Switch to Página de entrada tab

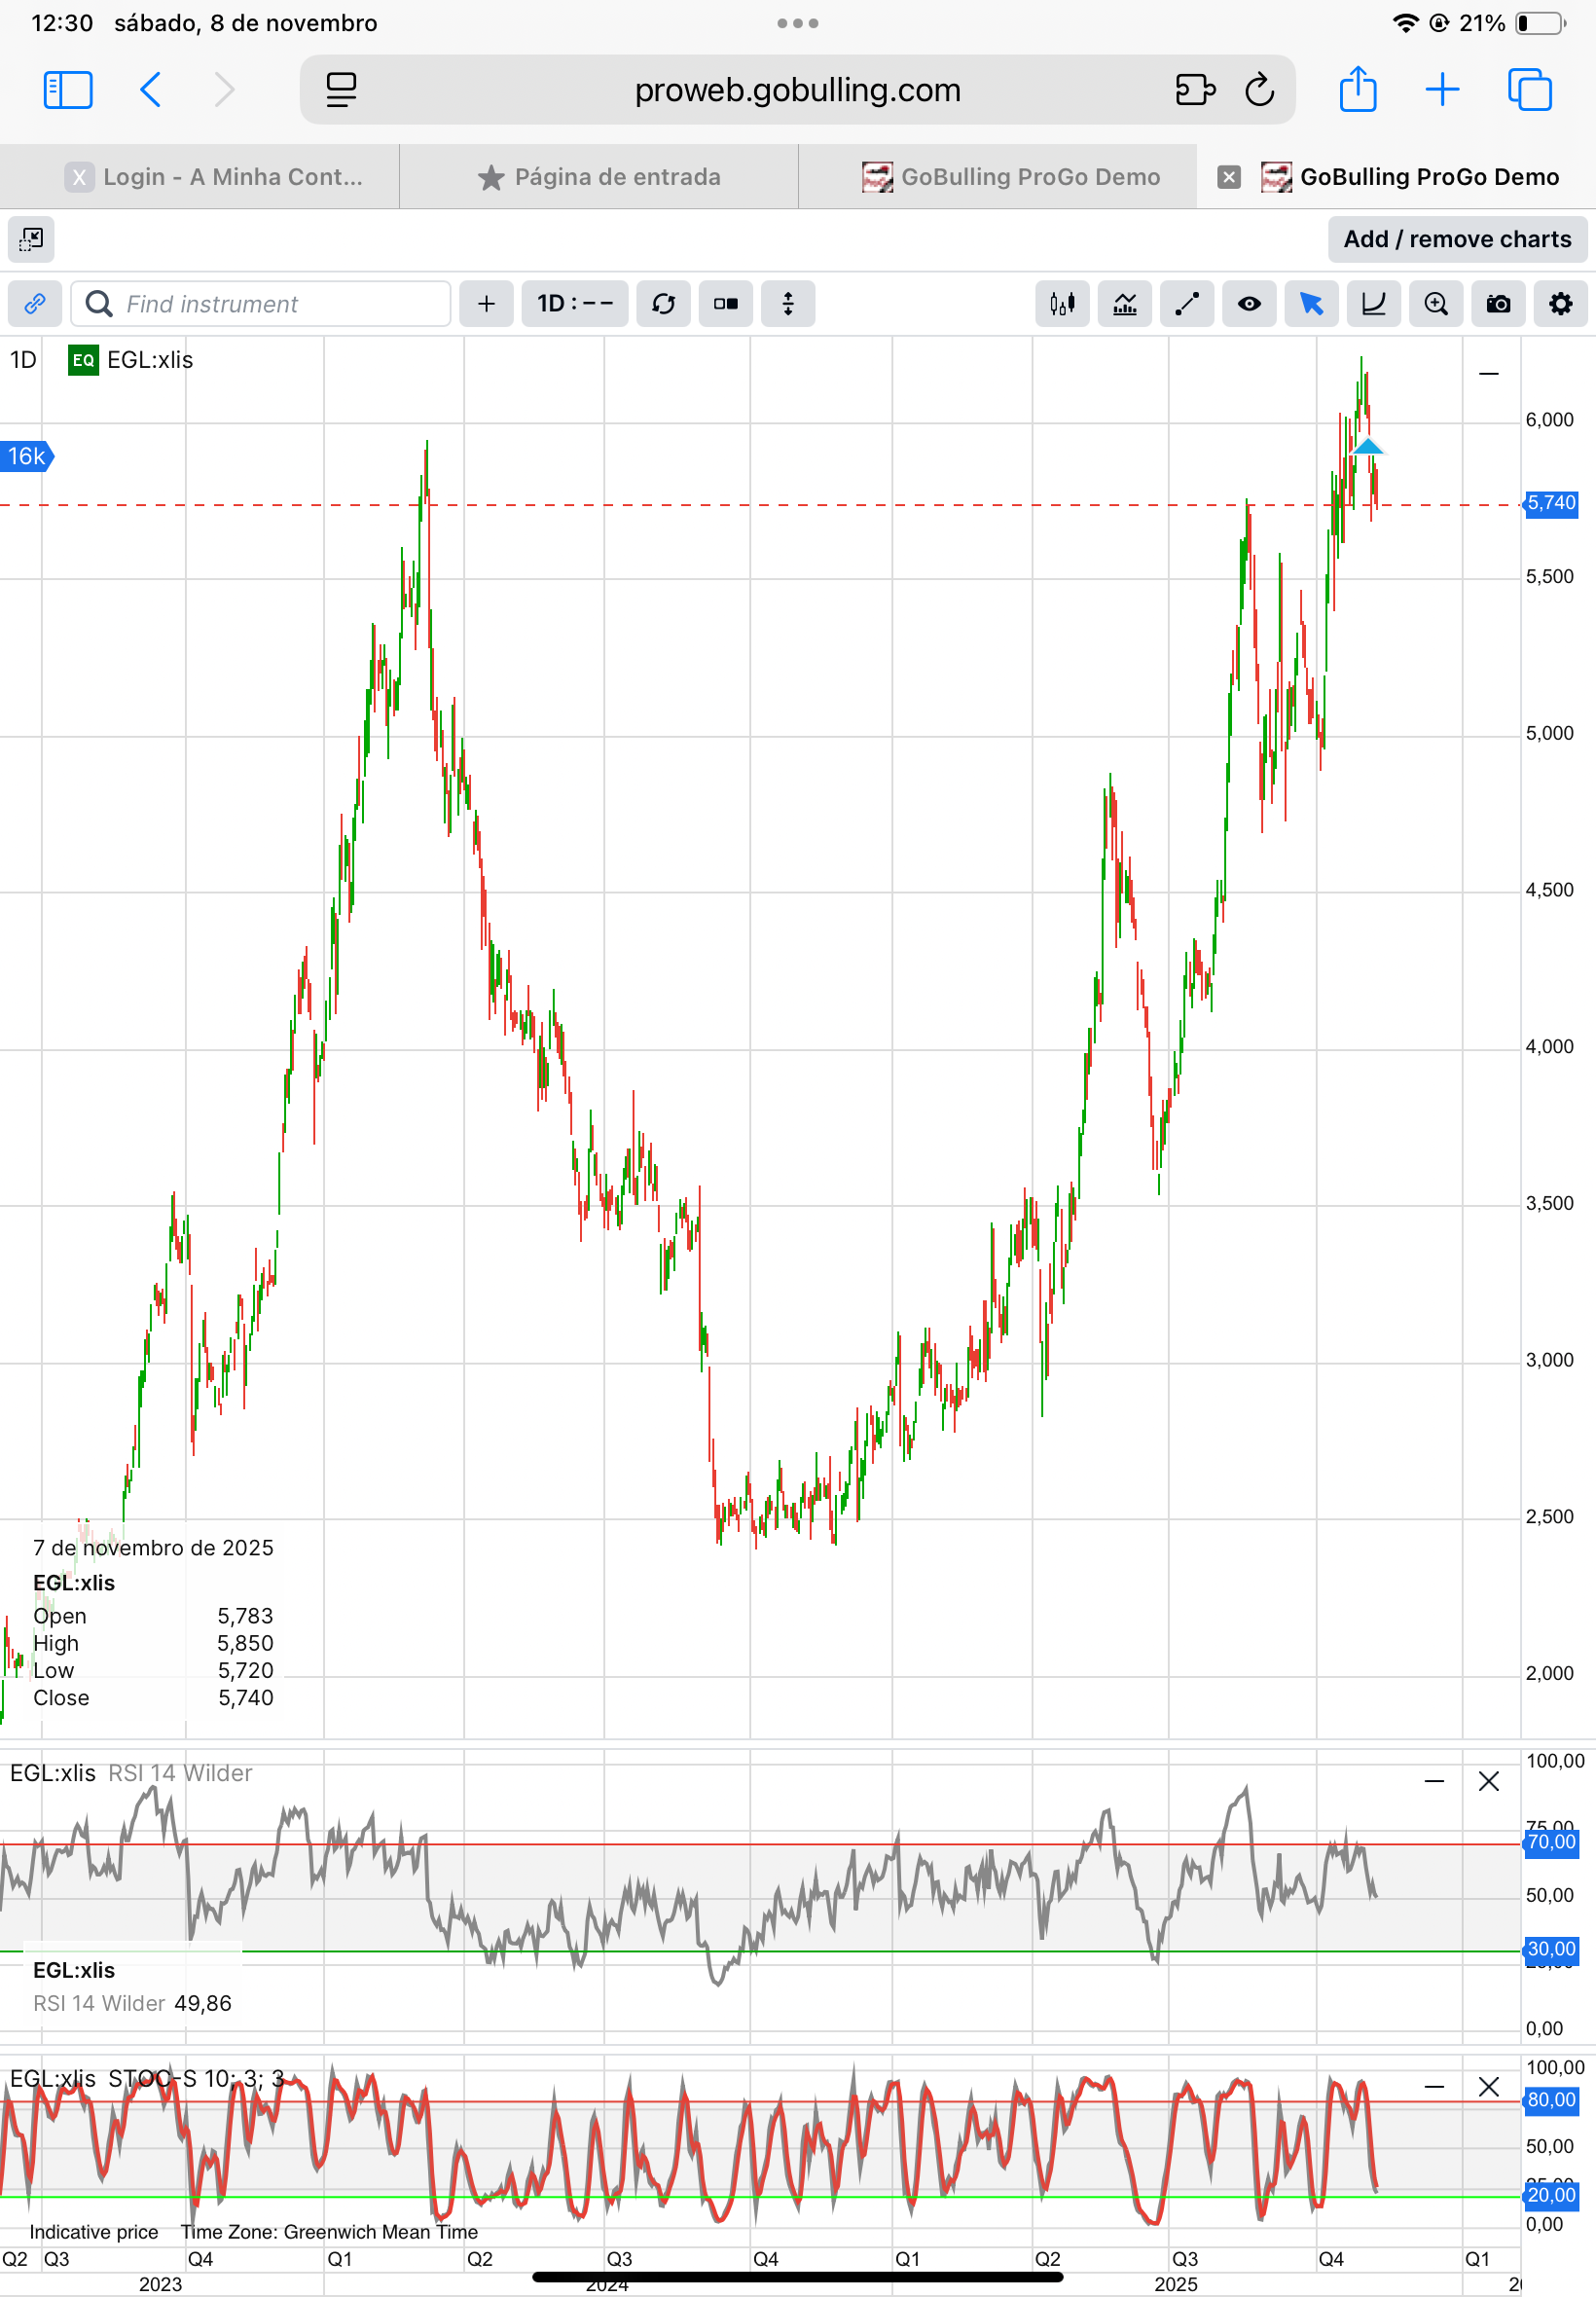click(x=599, y=177)
